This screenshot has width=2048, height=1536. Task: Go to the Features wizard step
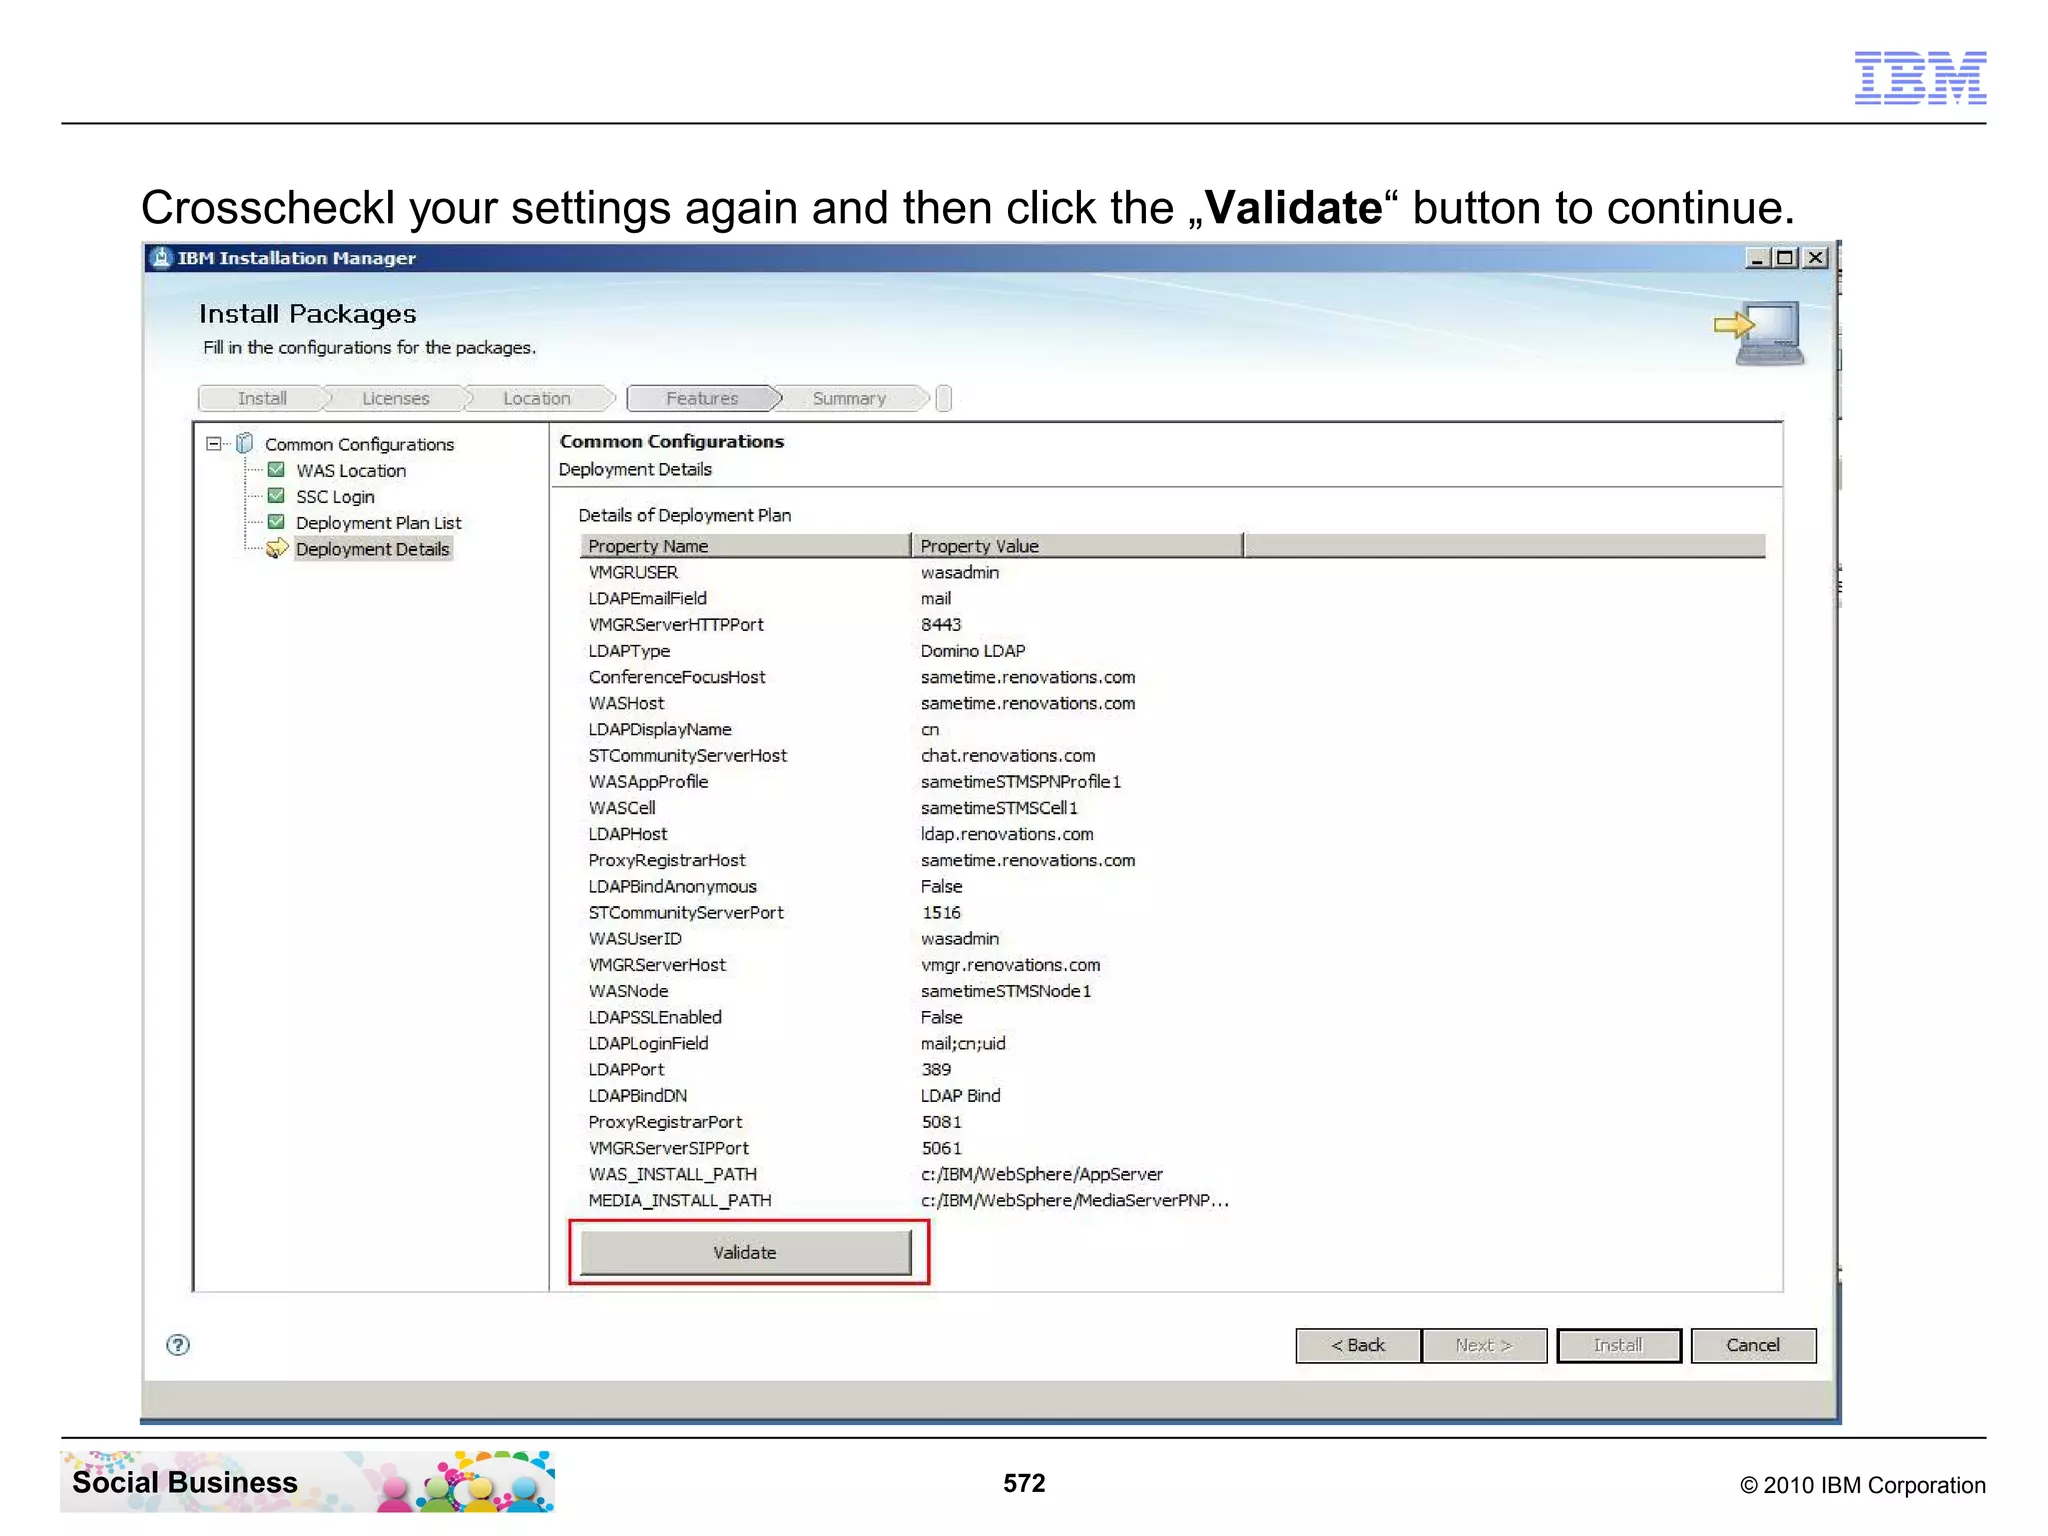(x=702, y=398)
